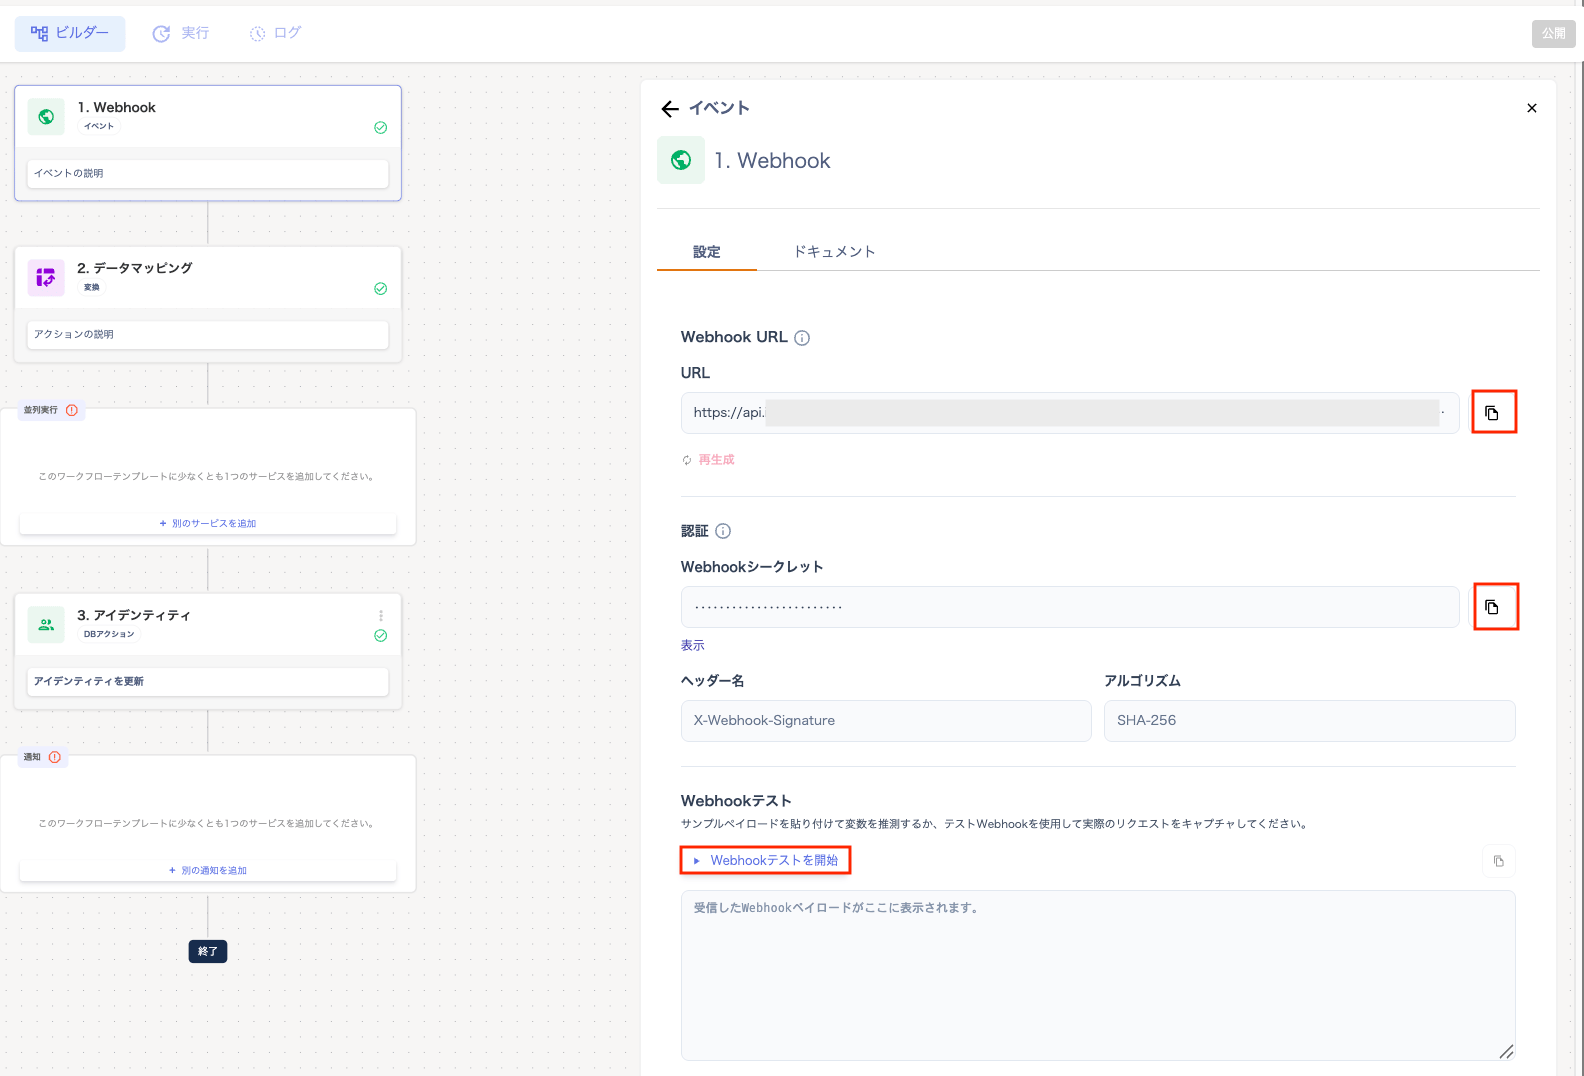Screen dimensions: 1584x1076
Task: Select the 1. Webhook node globe icon
Action: [46, 117]
